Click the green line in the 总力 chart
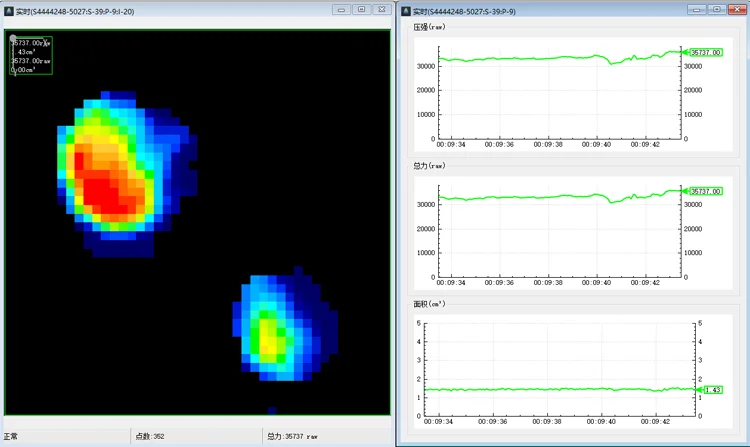 tap(560, 196)
